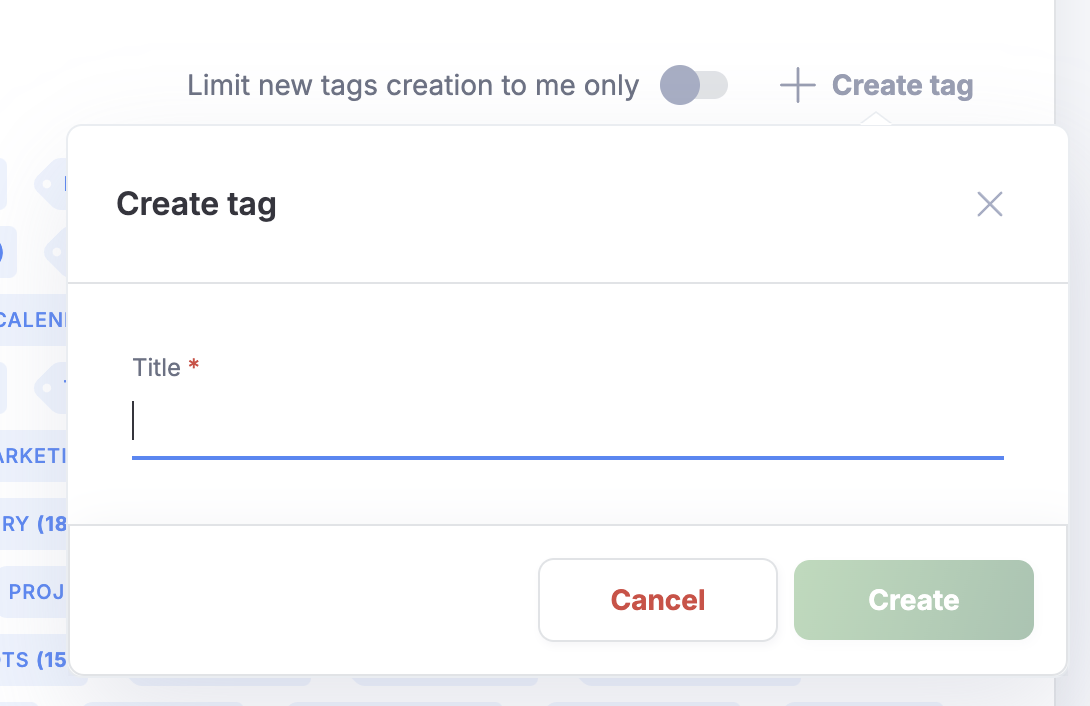Choose the PROJ tag chip

point(36,592)
